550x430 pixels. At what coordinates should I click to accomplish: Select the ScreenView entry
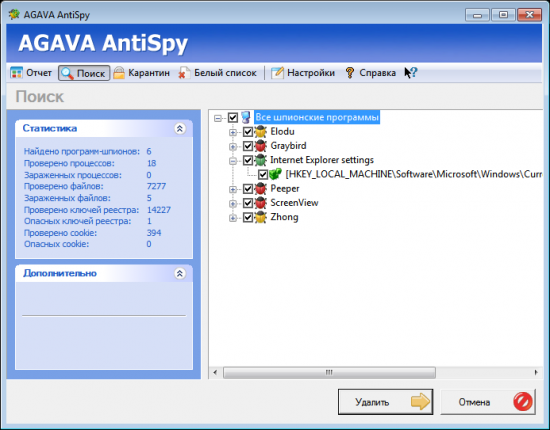[x=294, y=203]
